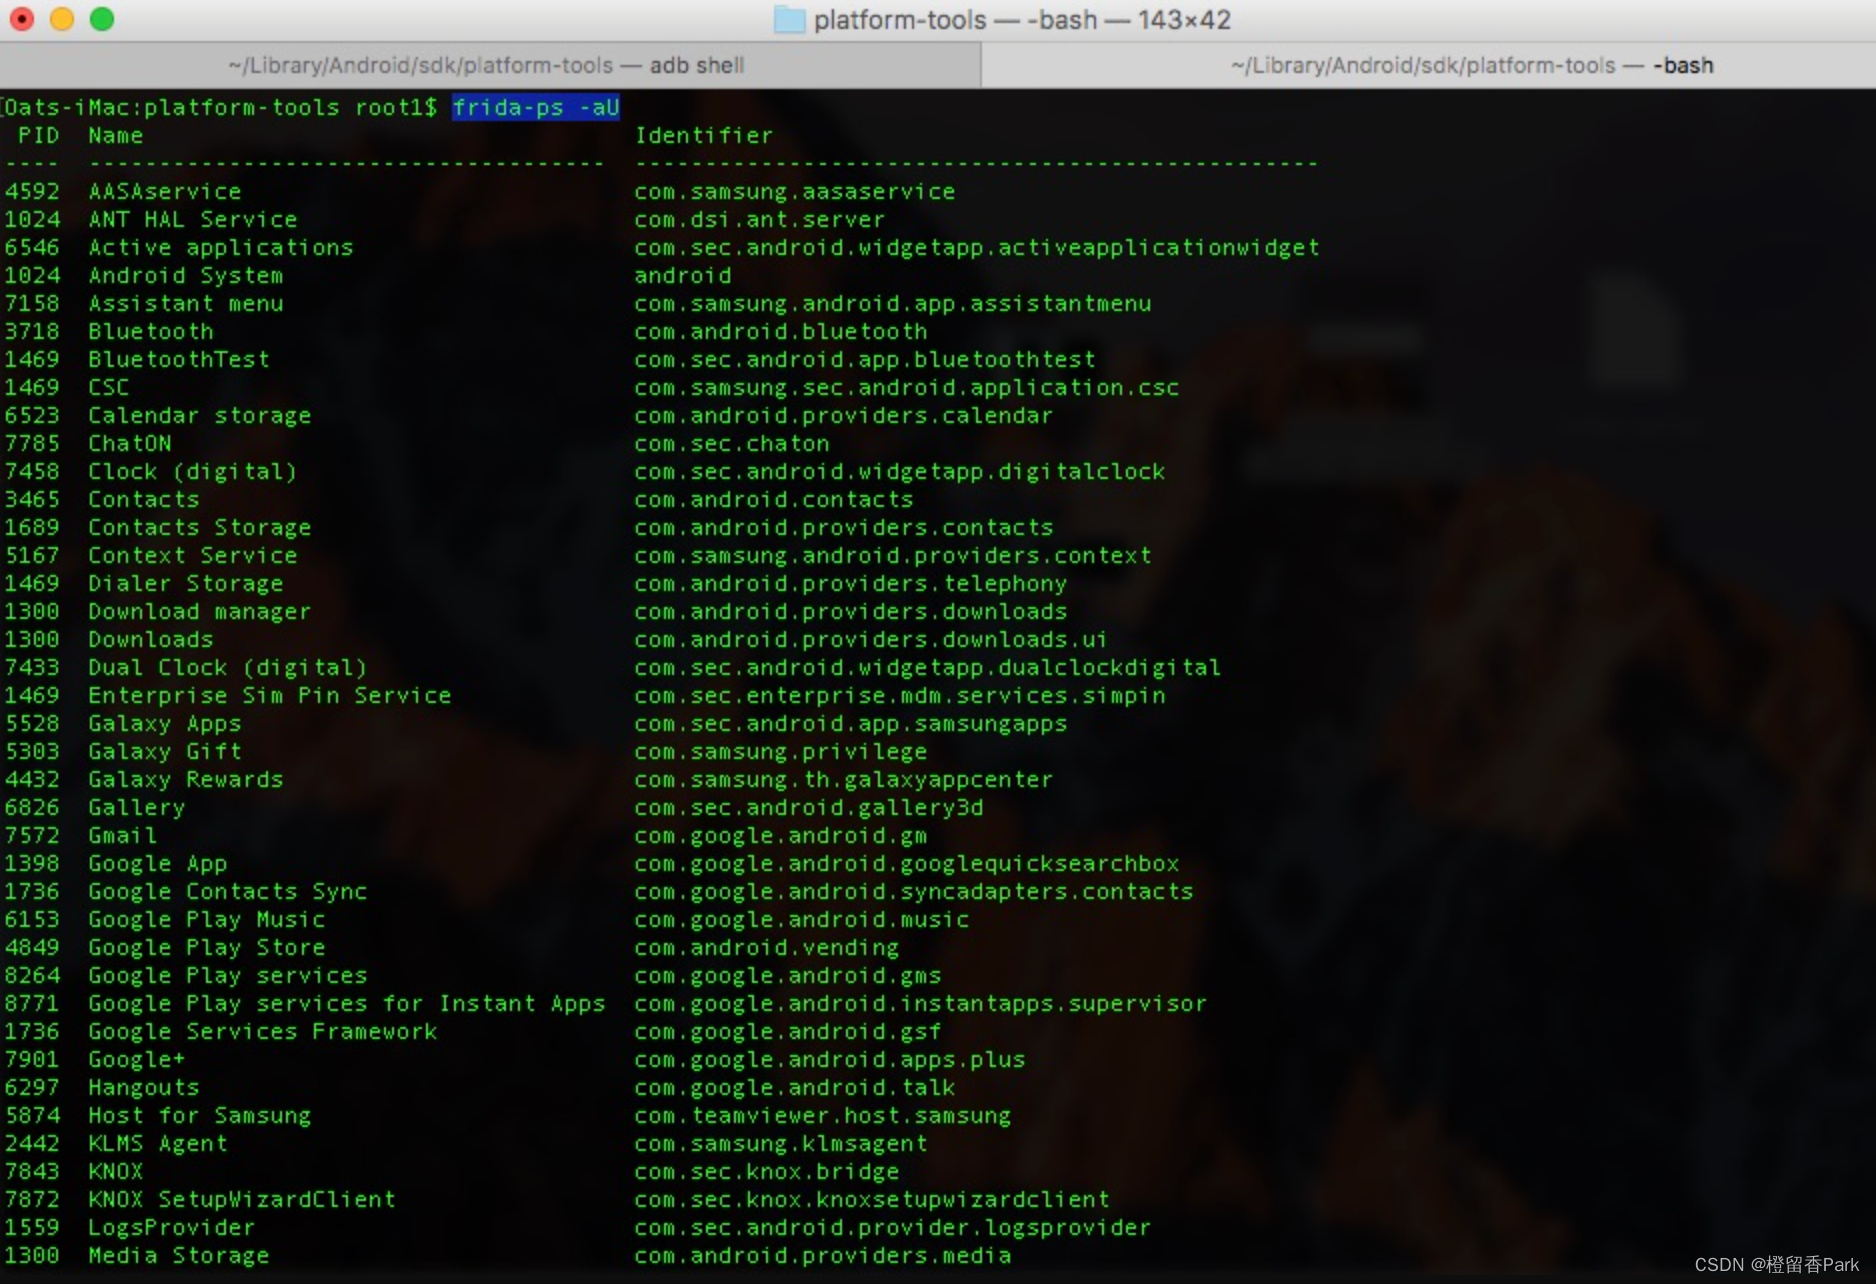Viewport: 1876px width, 1284px height.
Task: Click 'com.teamviewer.host.samsung' identifier
Action: click(x=823, y=1115)
